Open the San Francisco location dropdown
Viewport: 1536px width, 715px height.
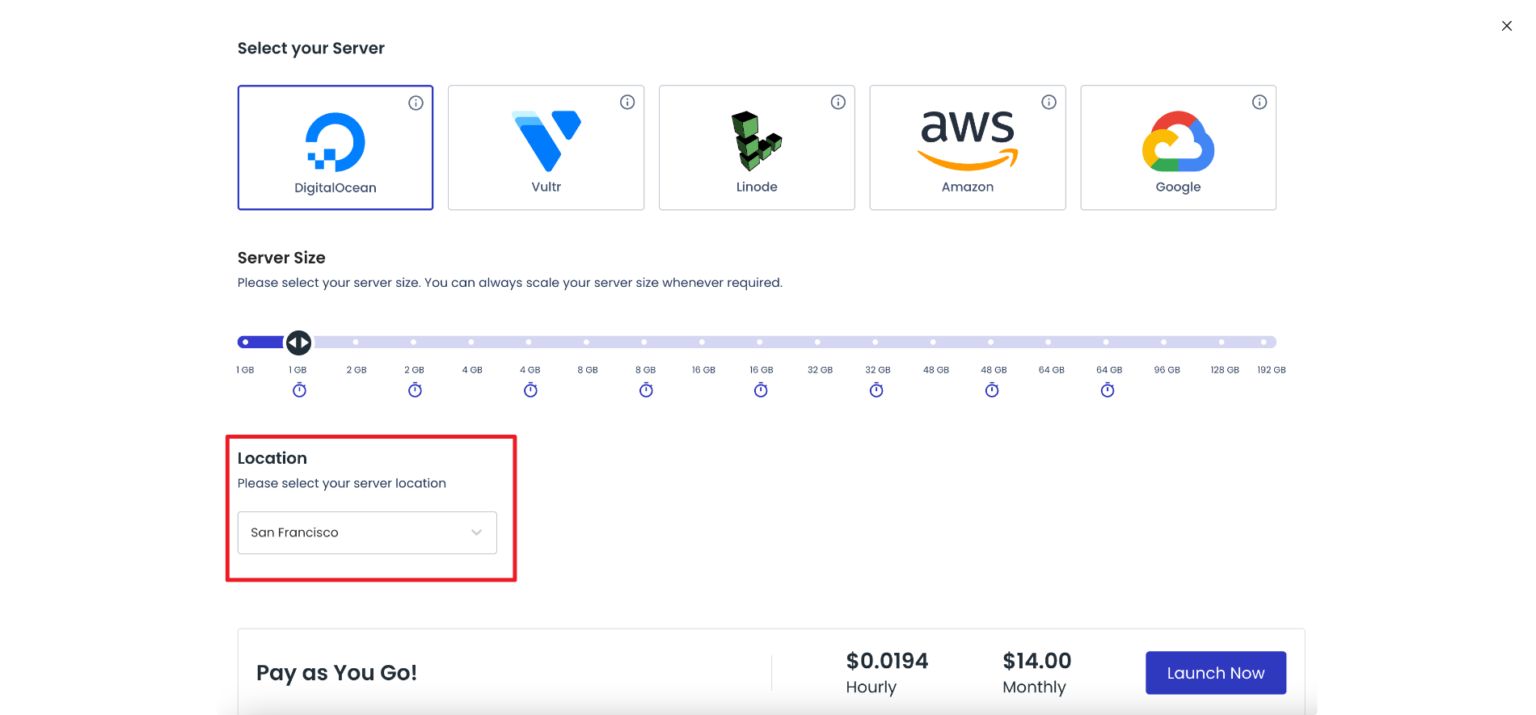coord(367,533)
